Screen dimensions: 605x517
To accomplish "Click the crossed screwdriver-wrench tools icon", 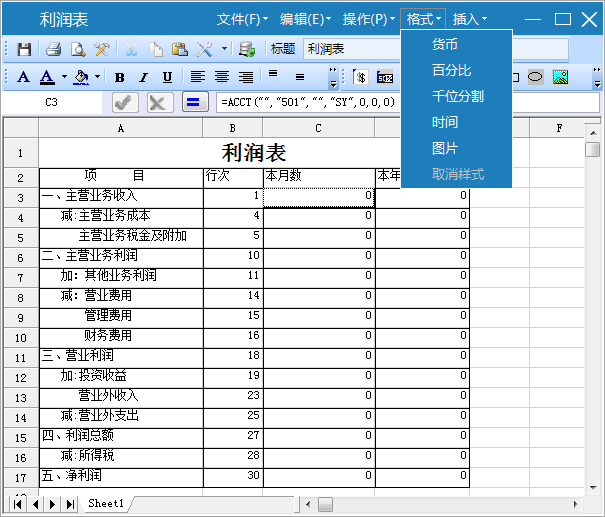I will pyautogui.click(x=204, y=49).
